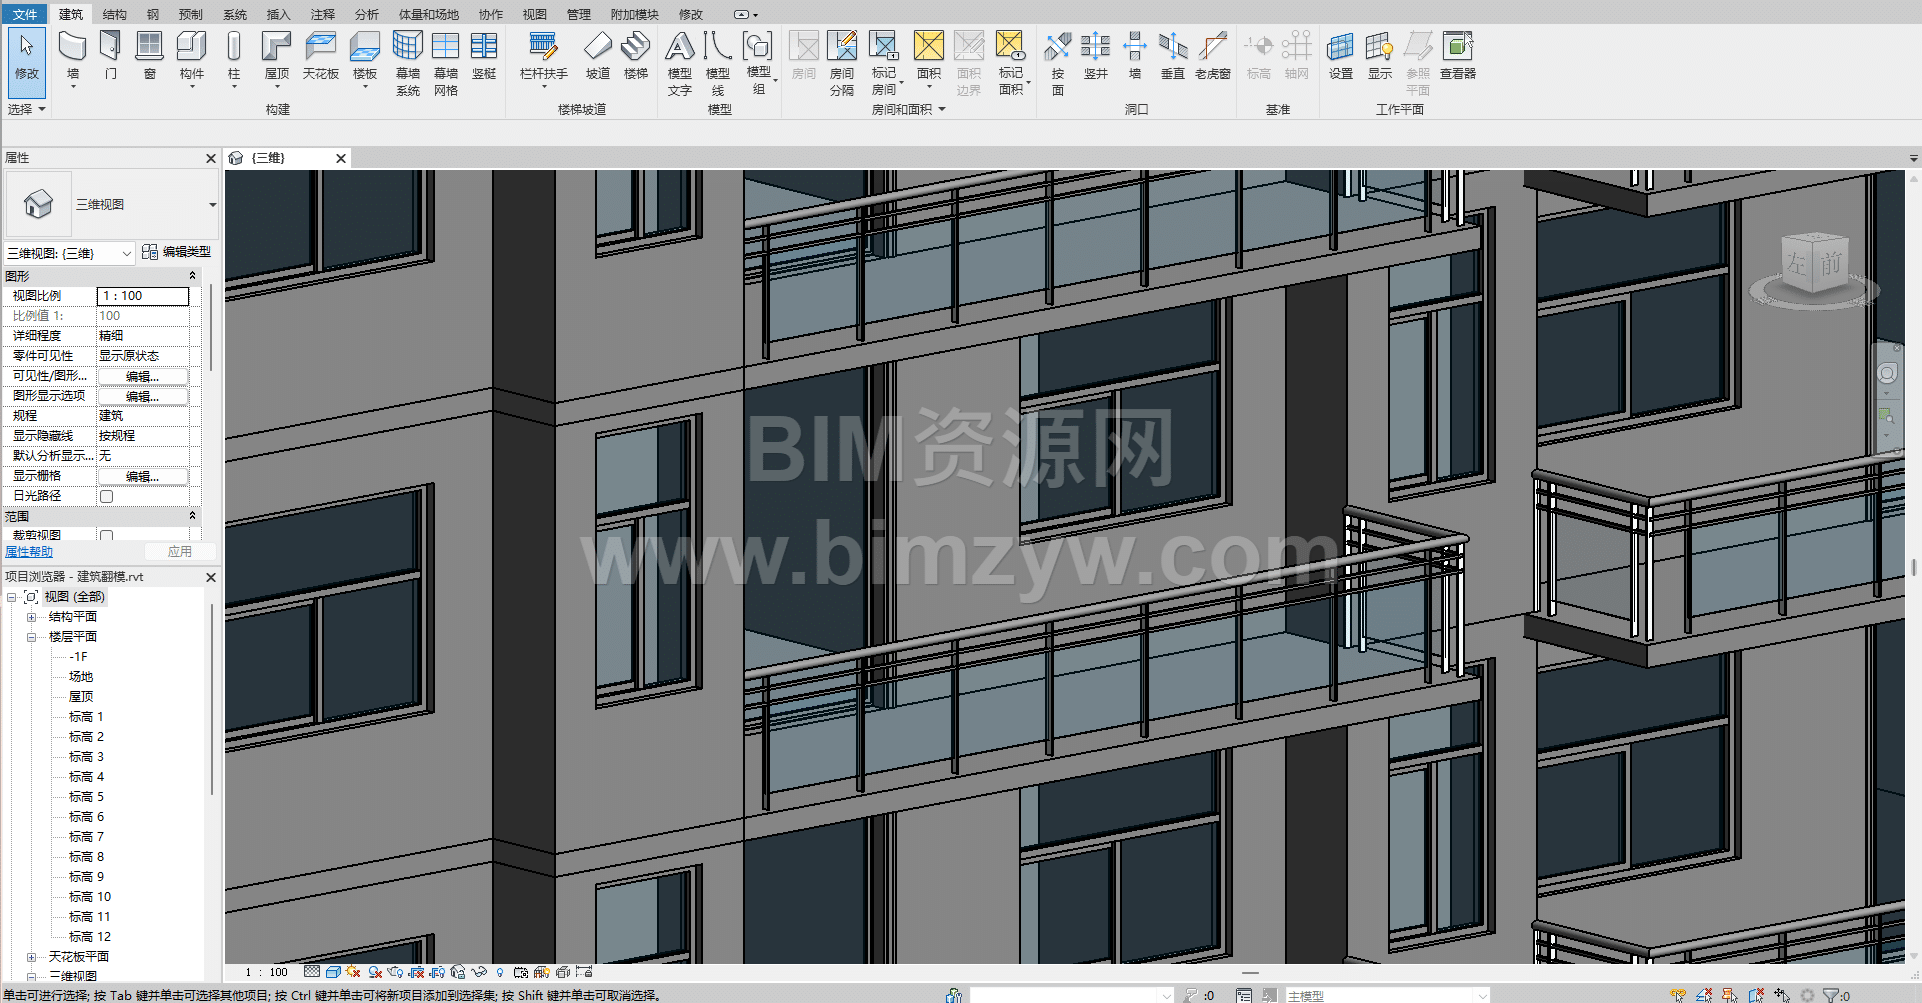Open the 注释 ribbon tab
Image resolution: width=1922 pixels, height=1003 pixels.
(x=322, y=14)
